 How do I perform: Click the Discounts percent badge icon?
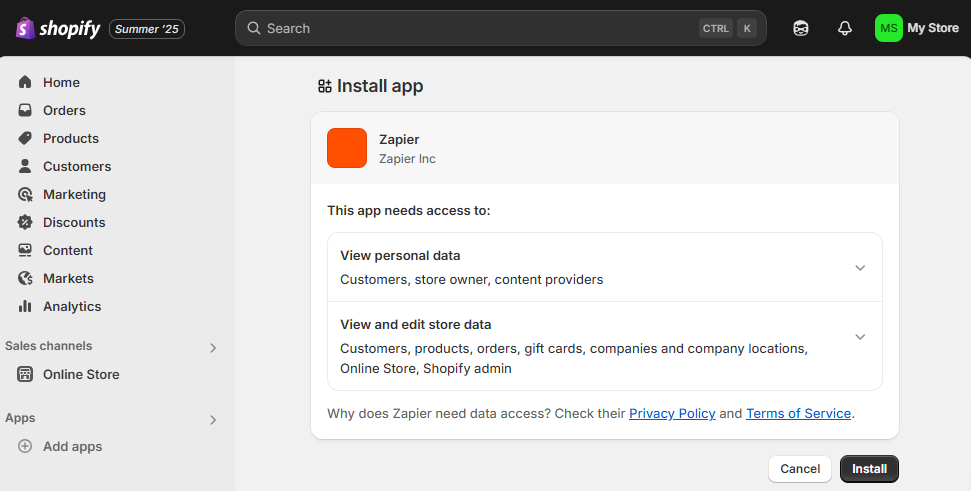[25, 222]
